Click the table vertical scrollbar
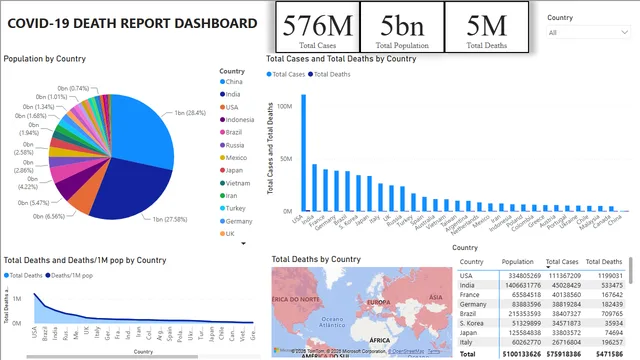This screenshot has width=640, height=360. pyautogui.click(x=631, y=270)
